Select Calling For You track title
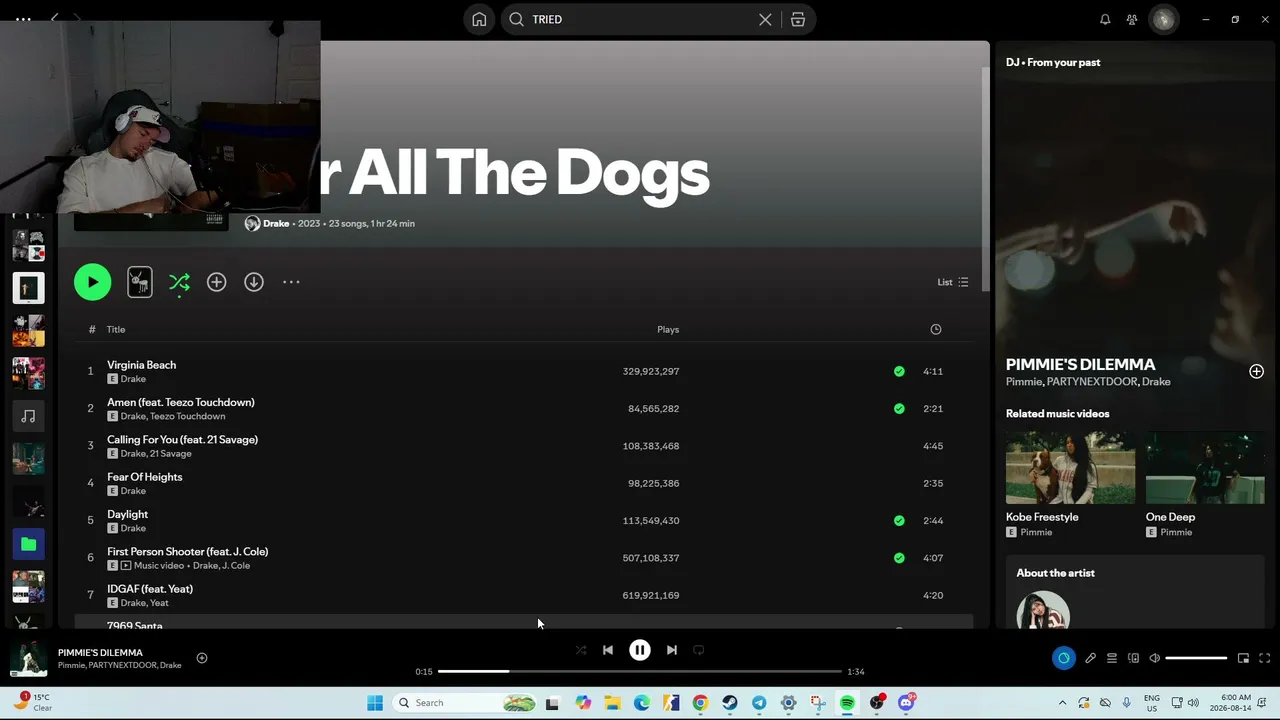1280x720 pixels. pos(182,439)
